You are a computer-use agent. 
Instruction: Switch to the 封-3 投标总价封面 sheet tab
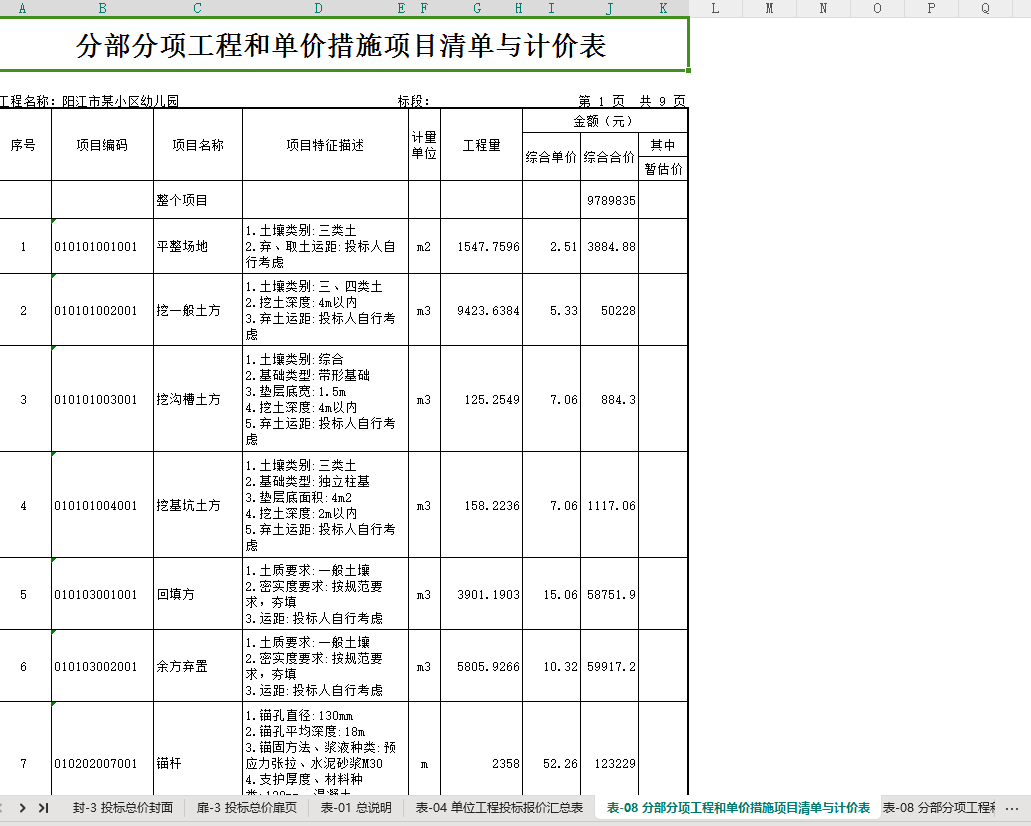tap(122, 808)
